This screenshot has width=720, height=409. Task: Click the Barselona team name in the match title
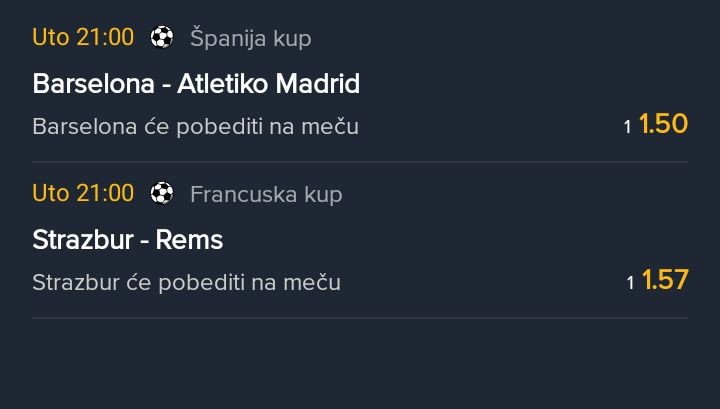[x=94, y=84]
